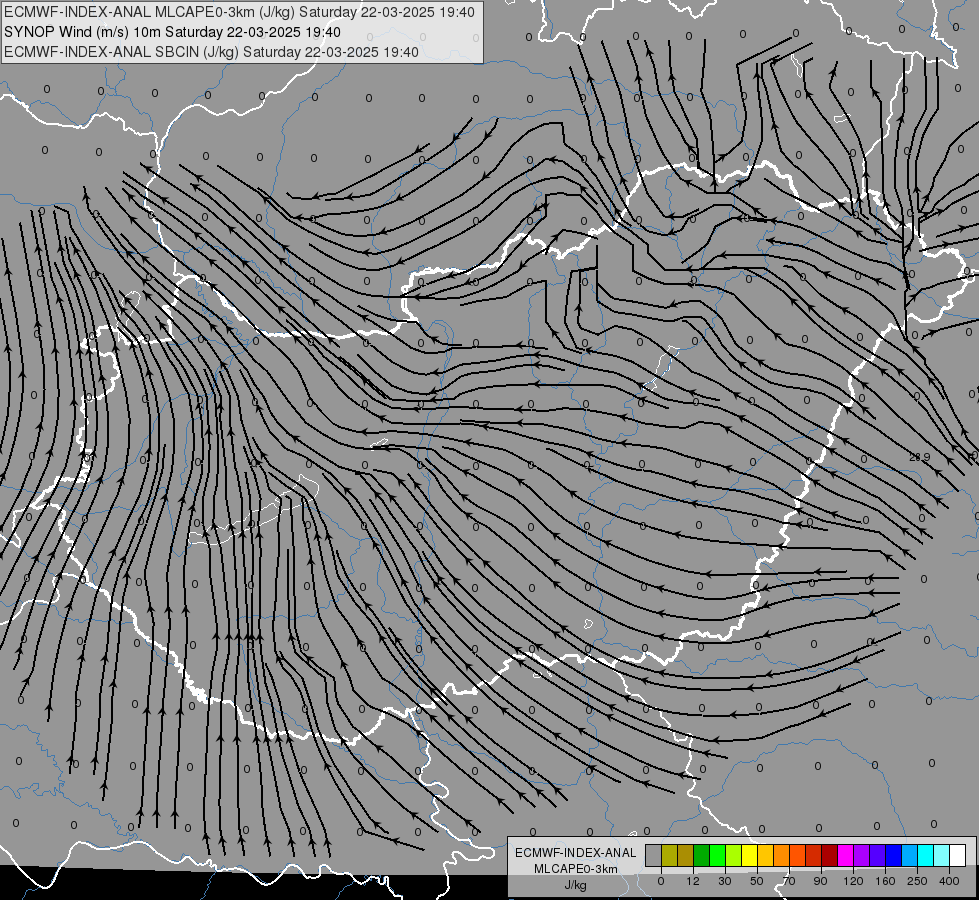Click the legend value label 70
The image size is (979, 900).
[x=789, y=881]
